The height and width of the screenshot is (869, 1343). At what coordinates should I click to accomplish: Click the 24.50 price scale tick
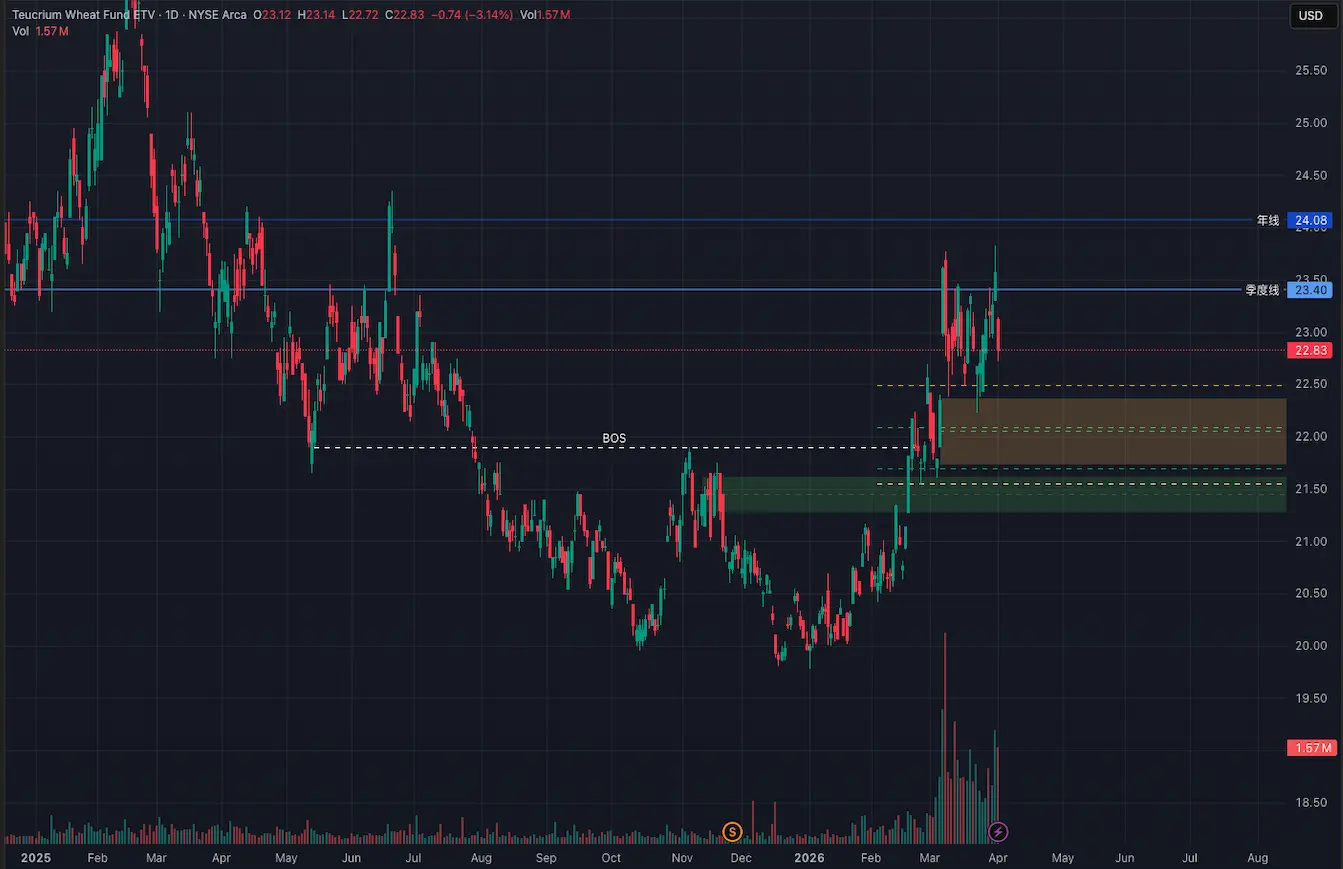coord(1310,176)
